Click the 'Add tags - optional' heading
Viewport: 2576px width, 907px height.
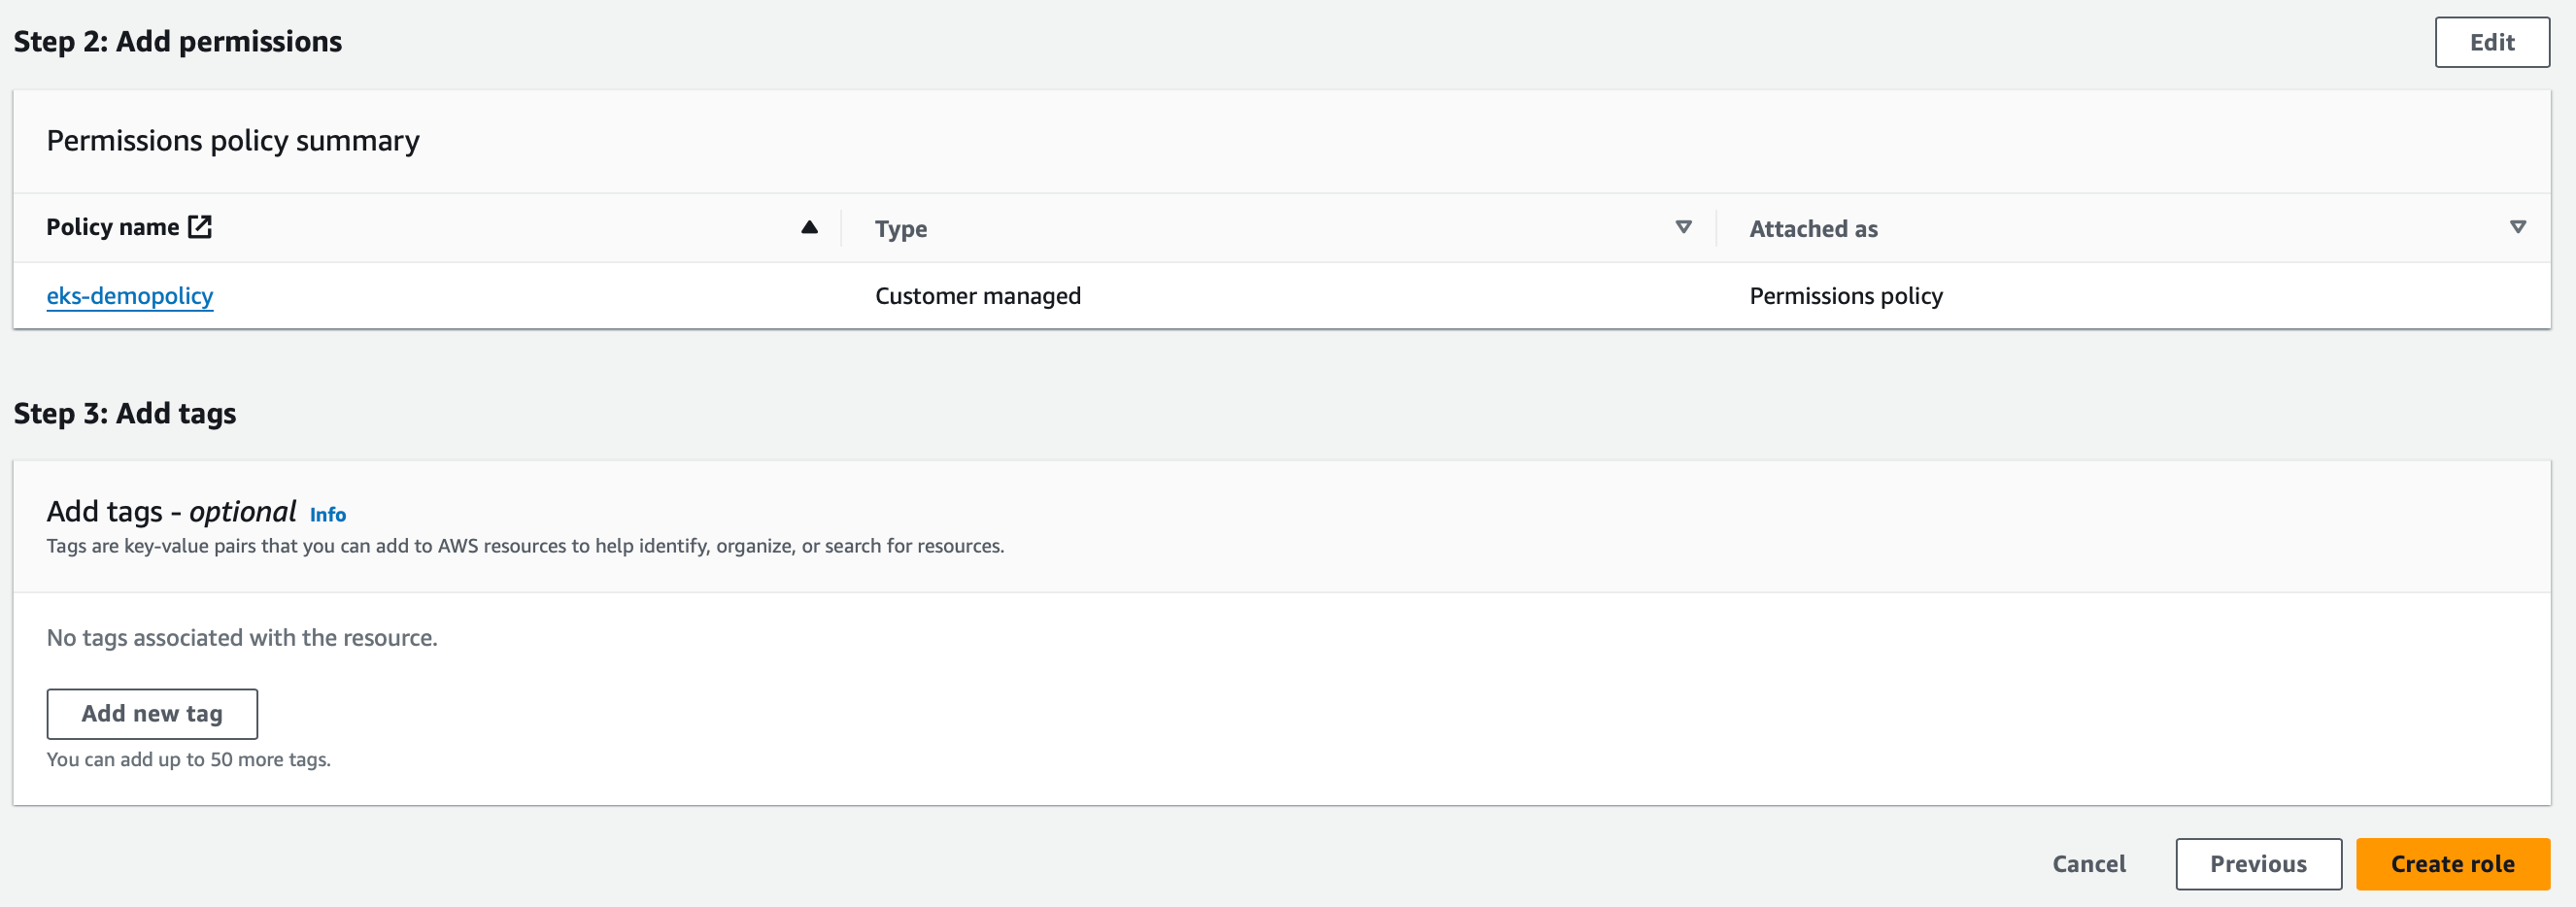(171, 511)
